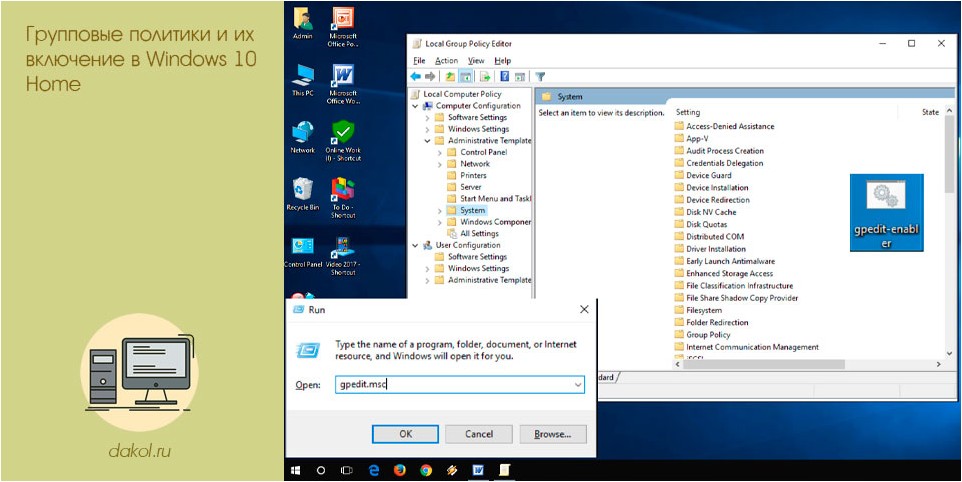Open the Help menu

[502, 61]
